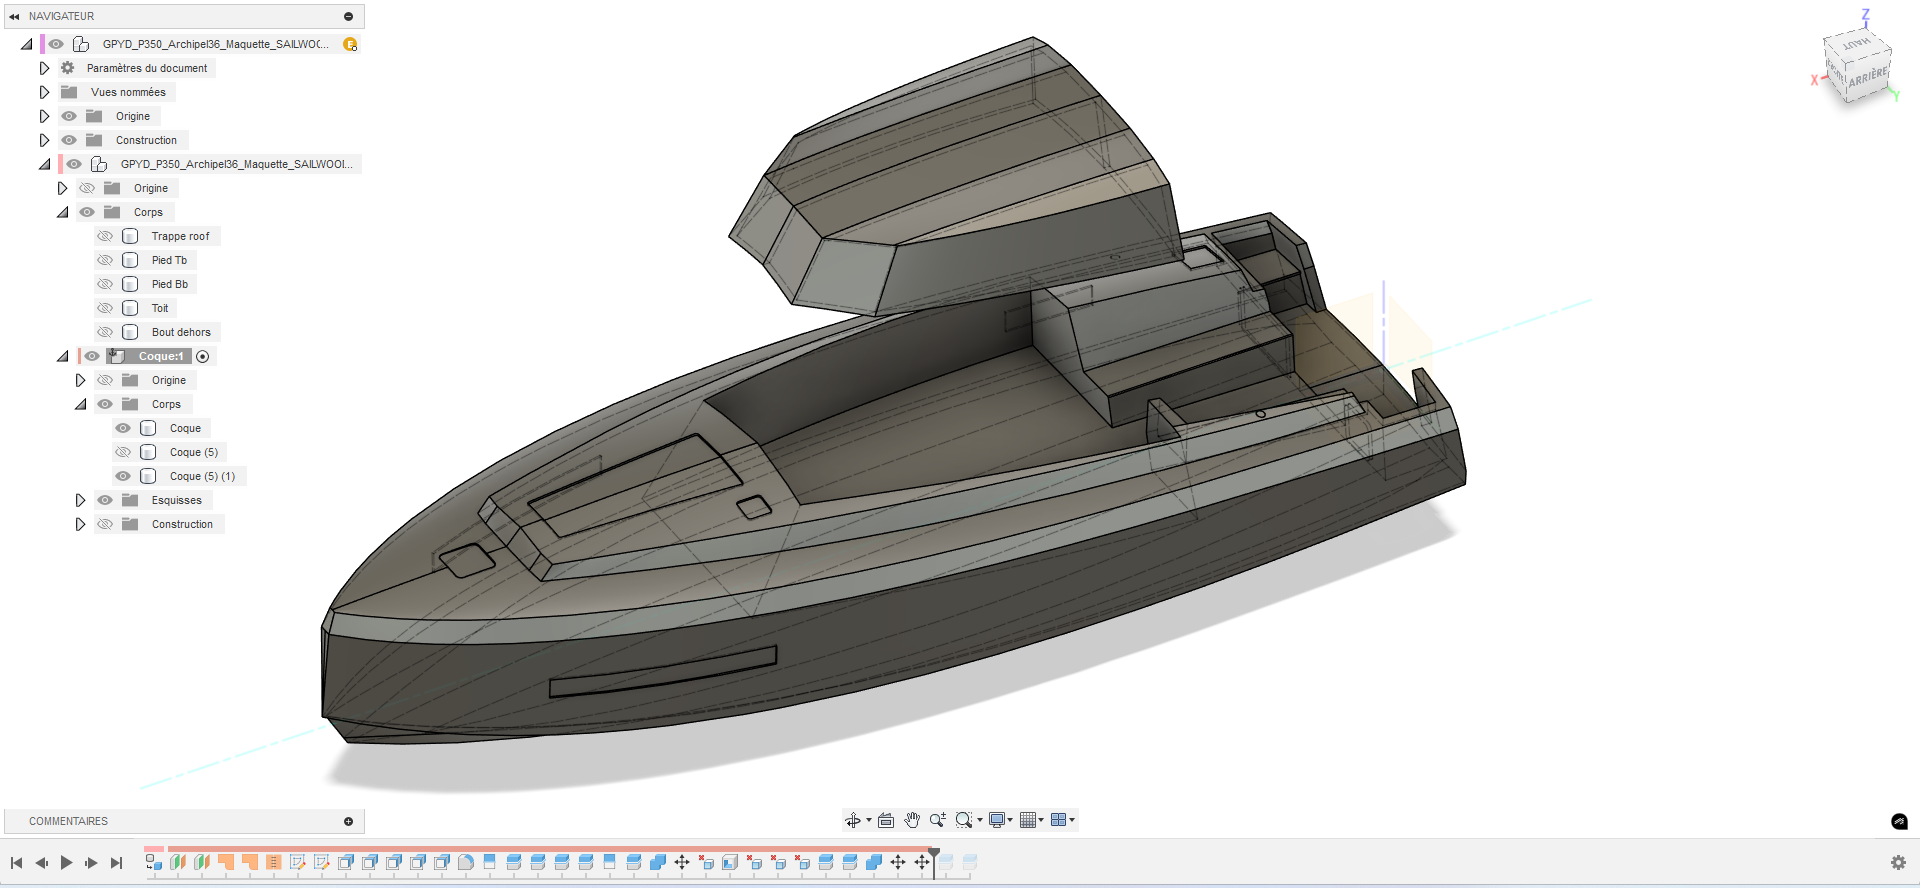Show the hidden Toit body

tap(105, 308)
